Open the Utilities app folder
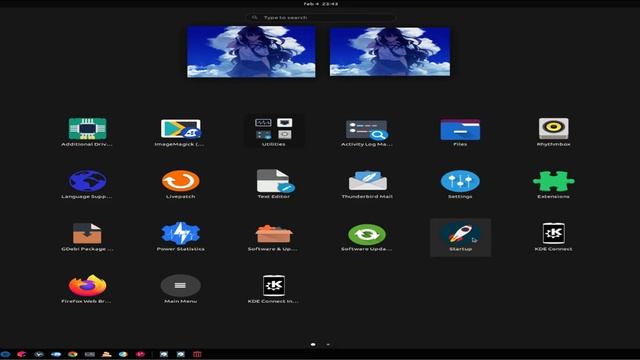640x360 pixels. [273, 132]
